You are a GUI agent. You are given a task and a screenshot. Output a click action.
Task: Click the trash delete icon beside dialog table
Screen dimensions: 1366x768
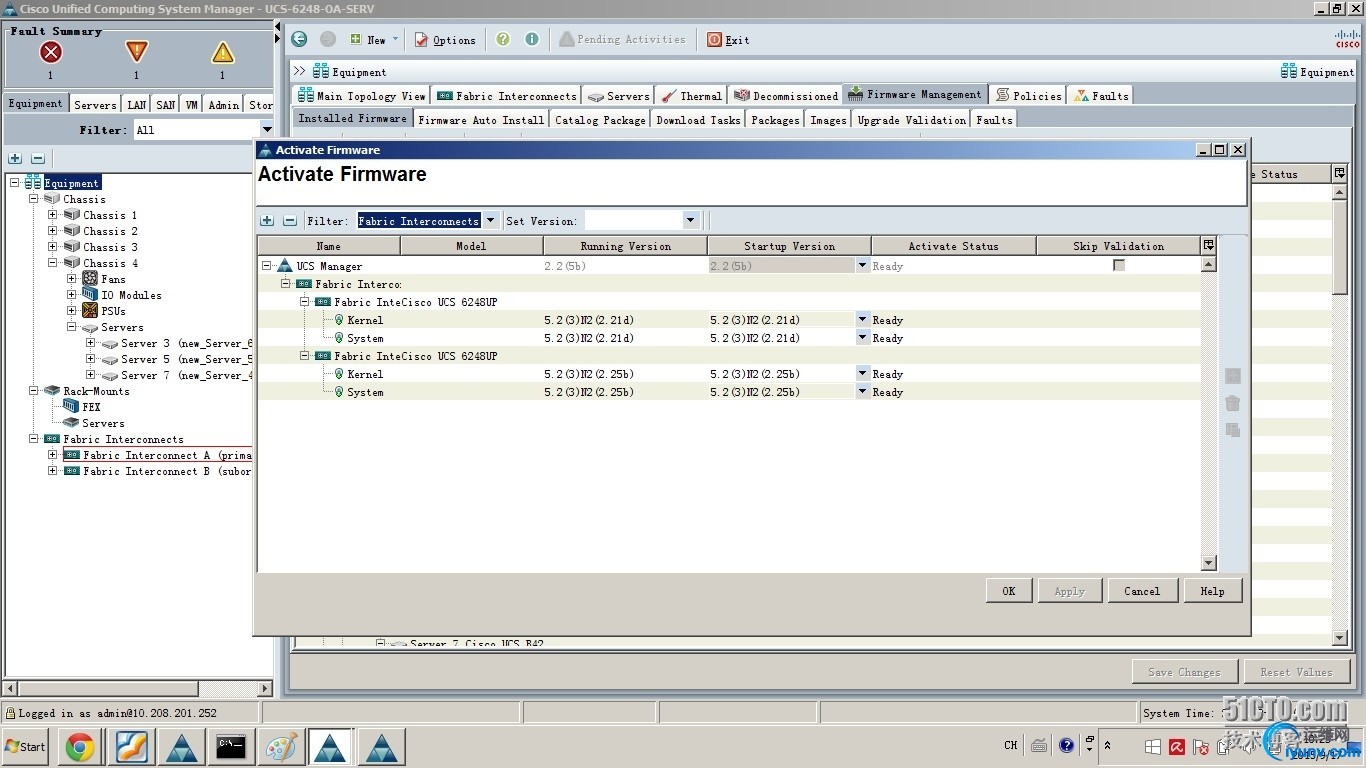[1233, 403]
